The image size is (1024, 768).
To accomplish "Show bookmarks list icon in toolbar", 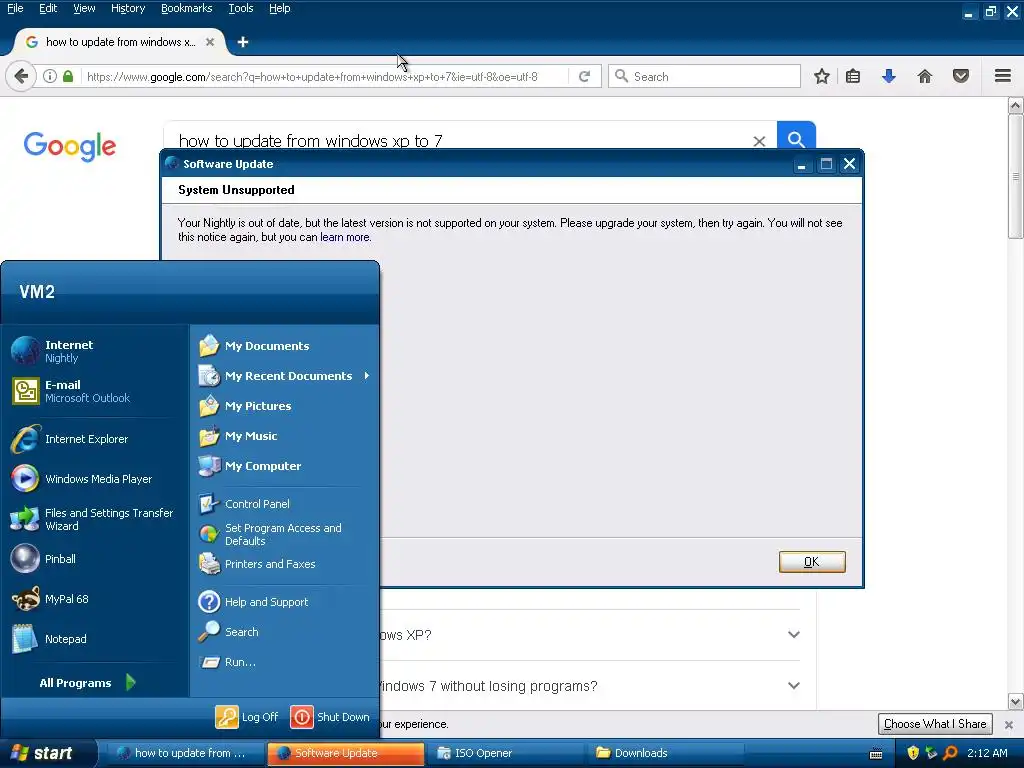I will pos(853,76).
